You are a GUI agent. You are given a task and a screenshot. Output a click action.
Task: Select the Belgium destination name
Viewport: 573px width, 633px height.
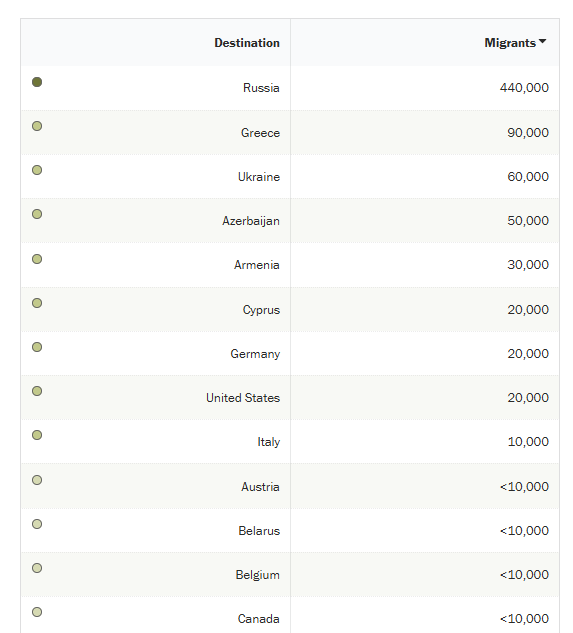coord(258,575)
